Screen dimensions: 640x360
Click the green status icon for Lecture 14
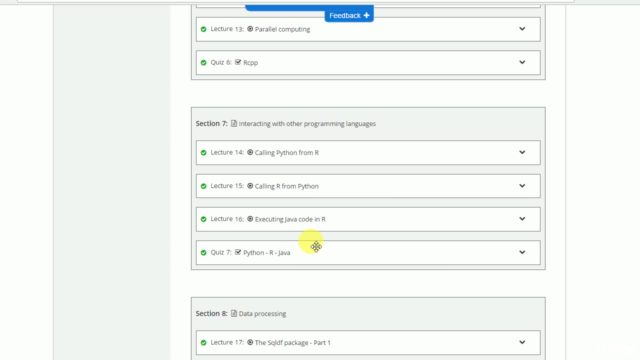(203, 153)
